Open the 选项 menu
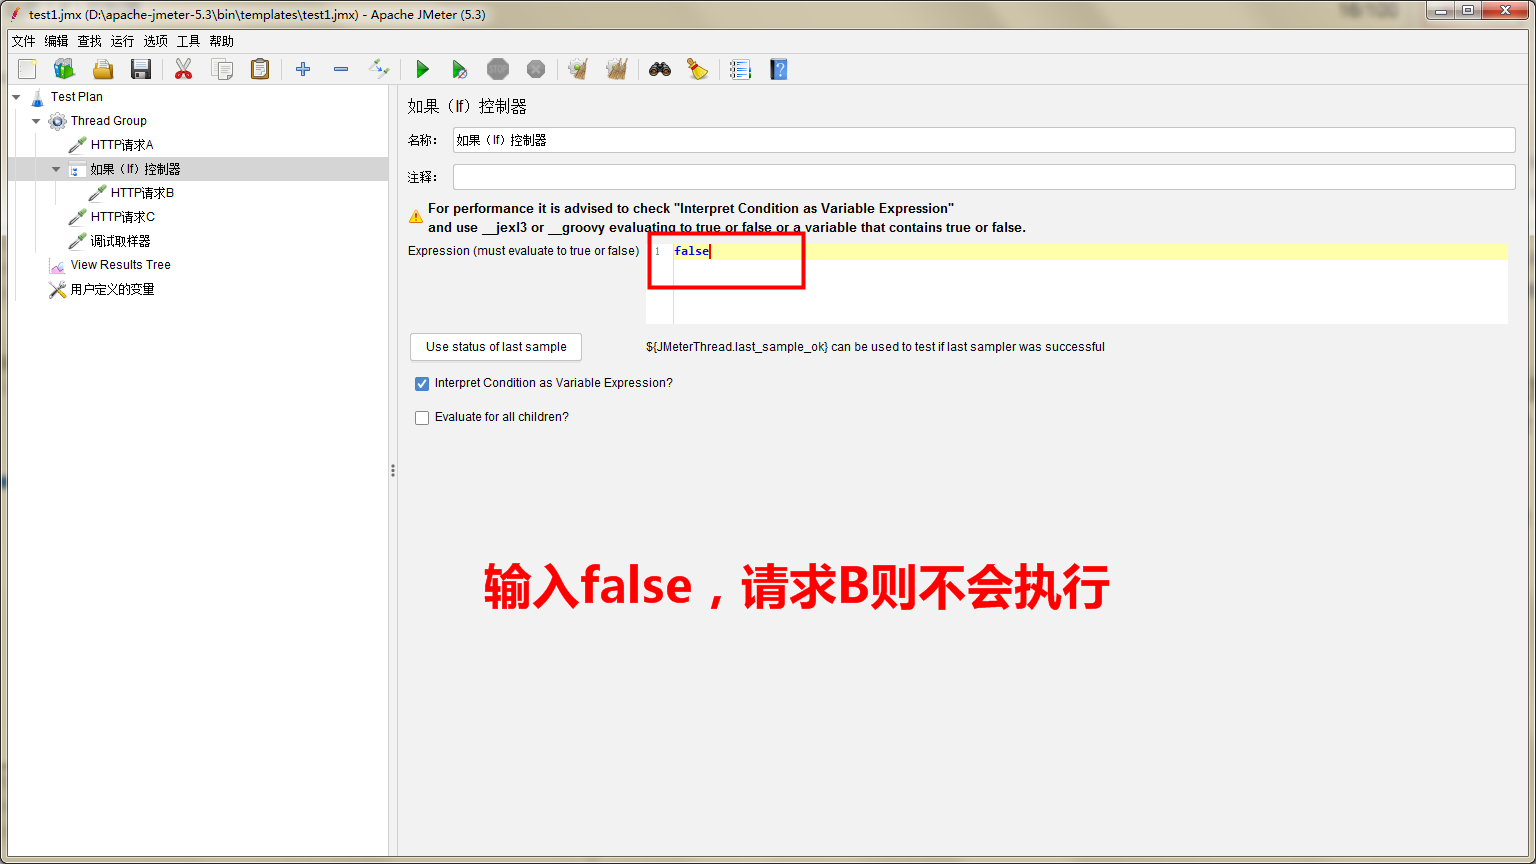Viewport: 1536px width, 864px height. [x=155, y=41]
